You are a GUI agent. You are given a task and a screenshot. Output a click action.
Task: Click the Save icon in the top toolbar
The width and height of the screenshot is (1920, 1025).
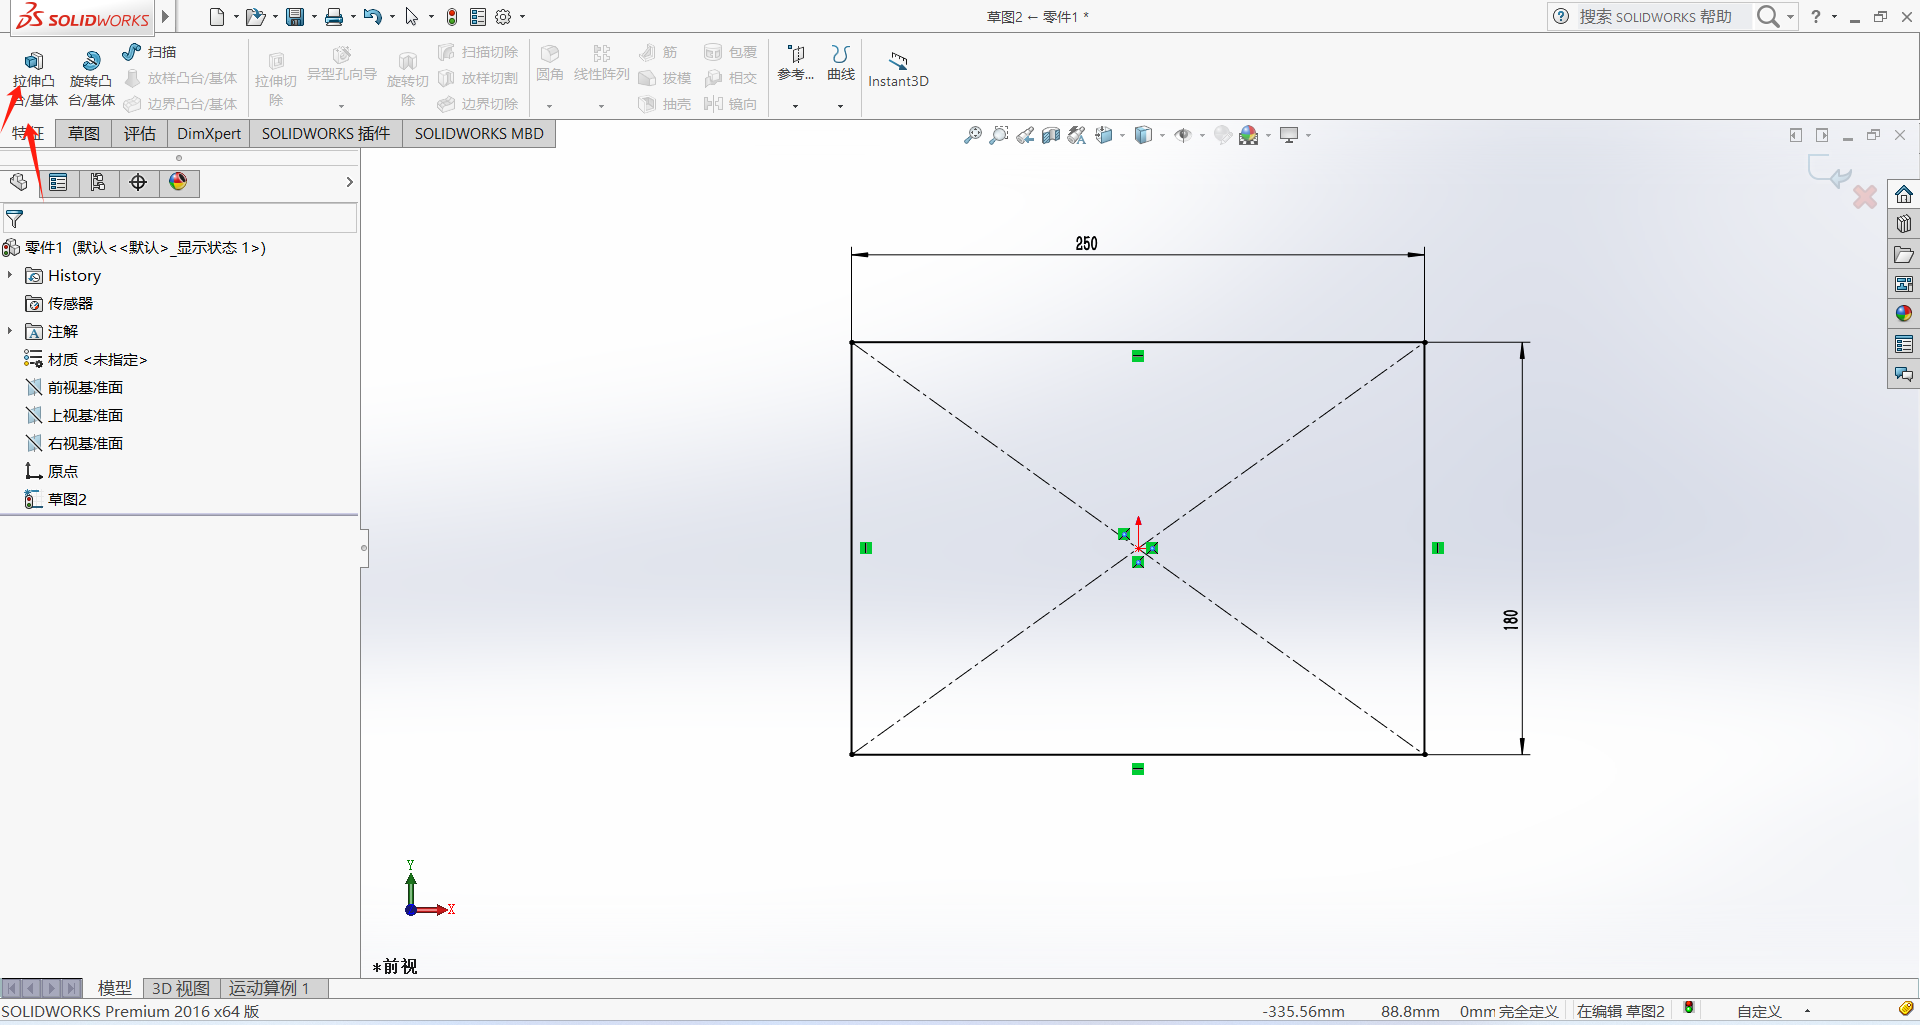(x=295, y=17)
